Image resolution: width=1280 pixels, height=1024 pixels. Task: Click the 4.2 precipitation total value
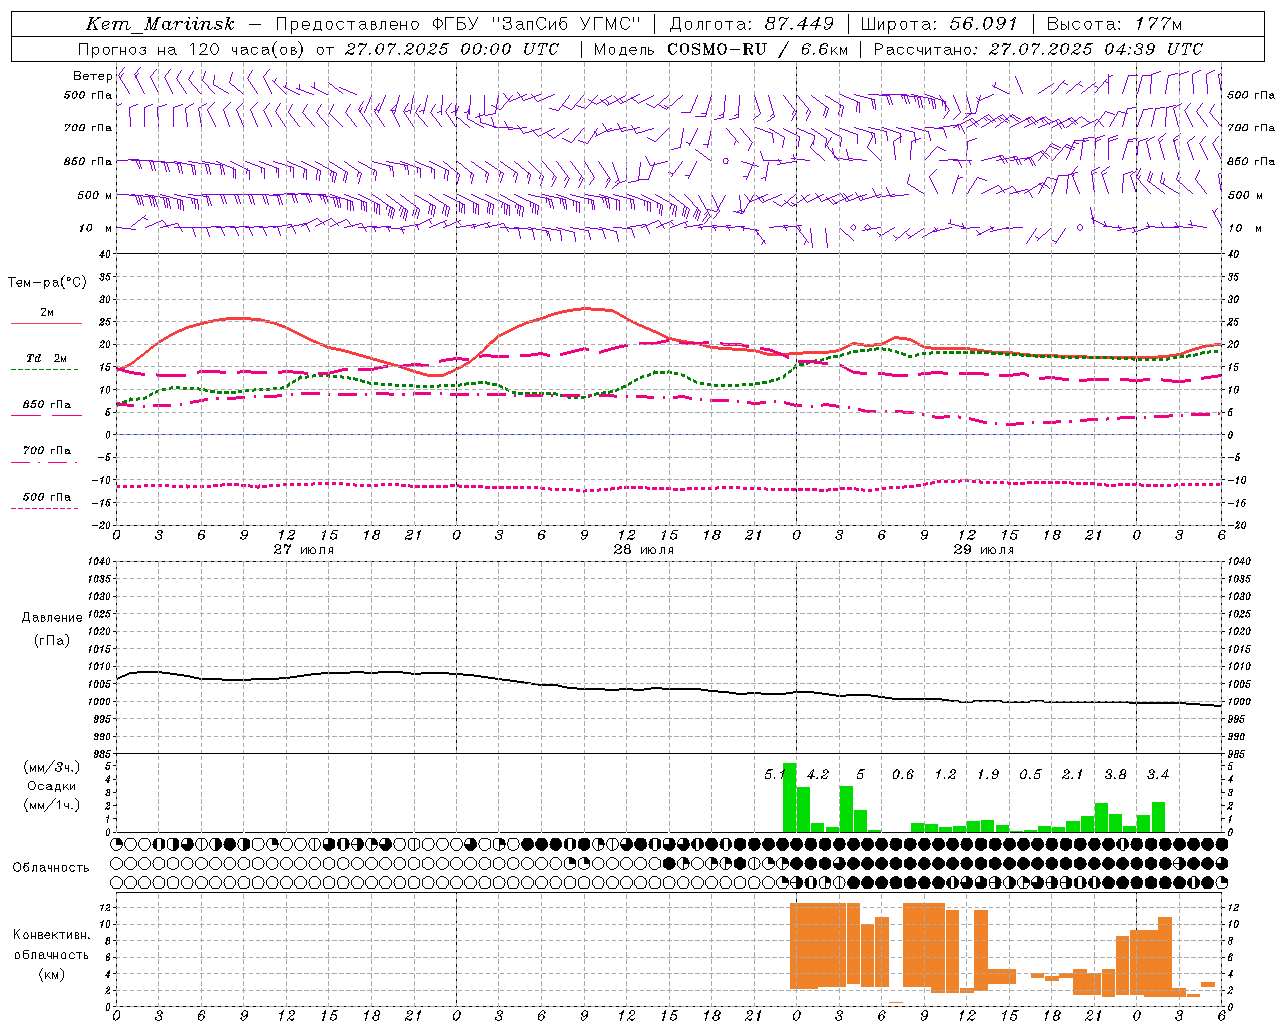pyautogui.click(x=818, y=774)
